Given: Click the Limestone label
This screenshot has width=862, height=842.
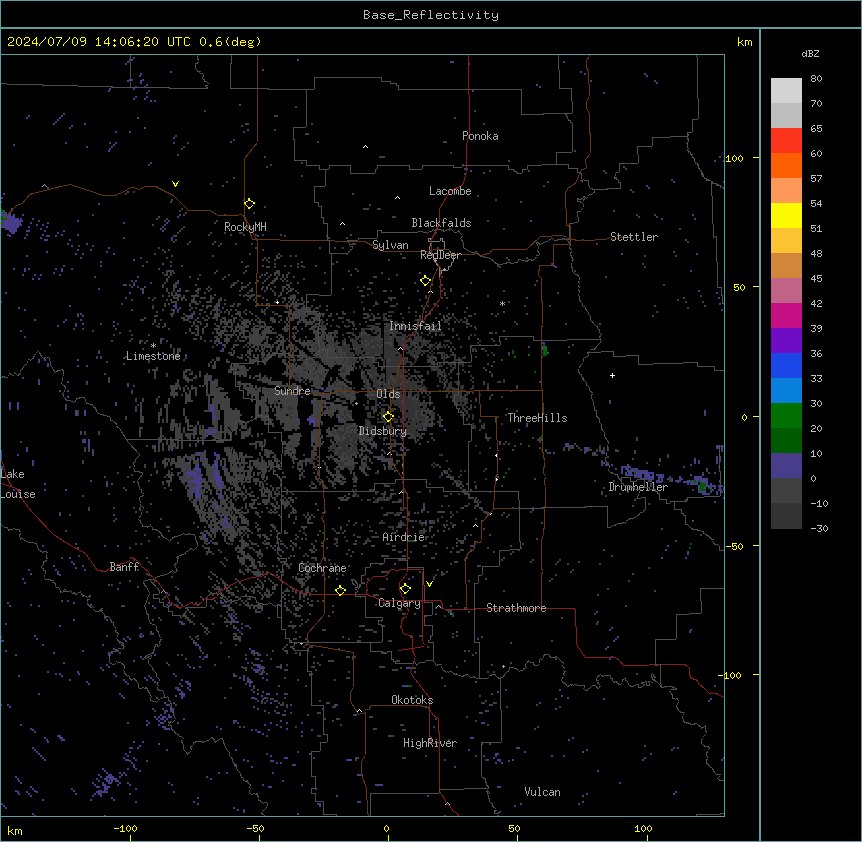Looking at the screenshot, I should pyautogui.click(x=153, y=356).
